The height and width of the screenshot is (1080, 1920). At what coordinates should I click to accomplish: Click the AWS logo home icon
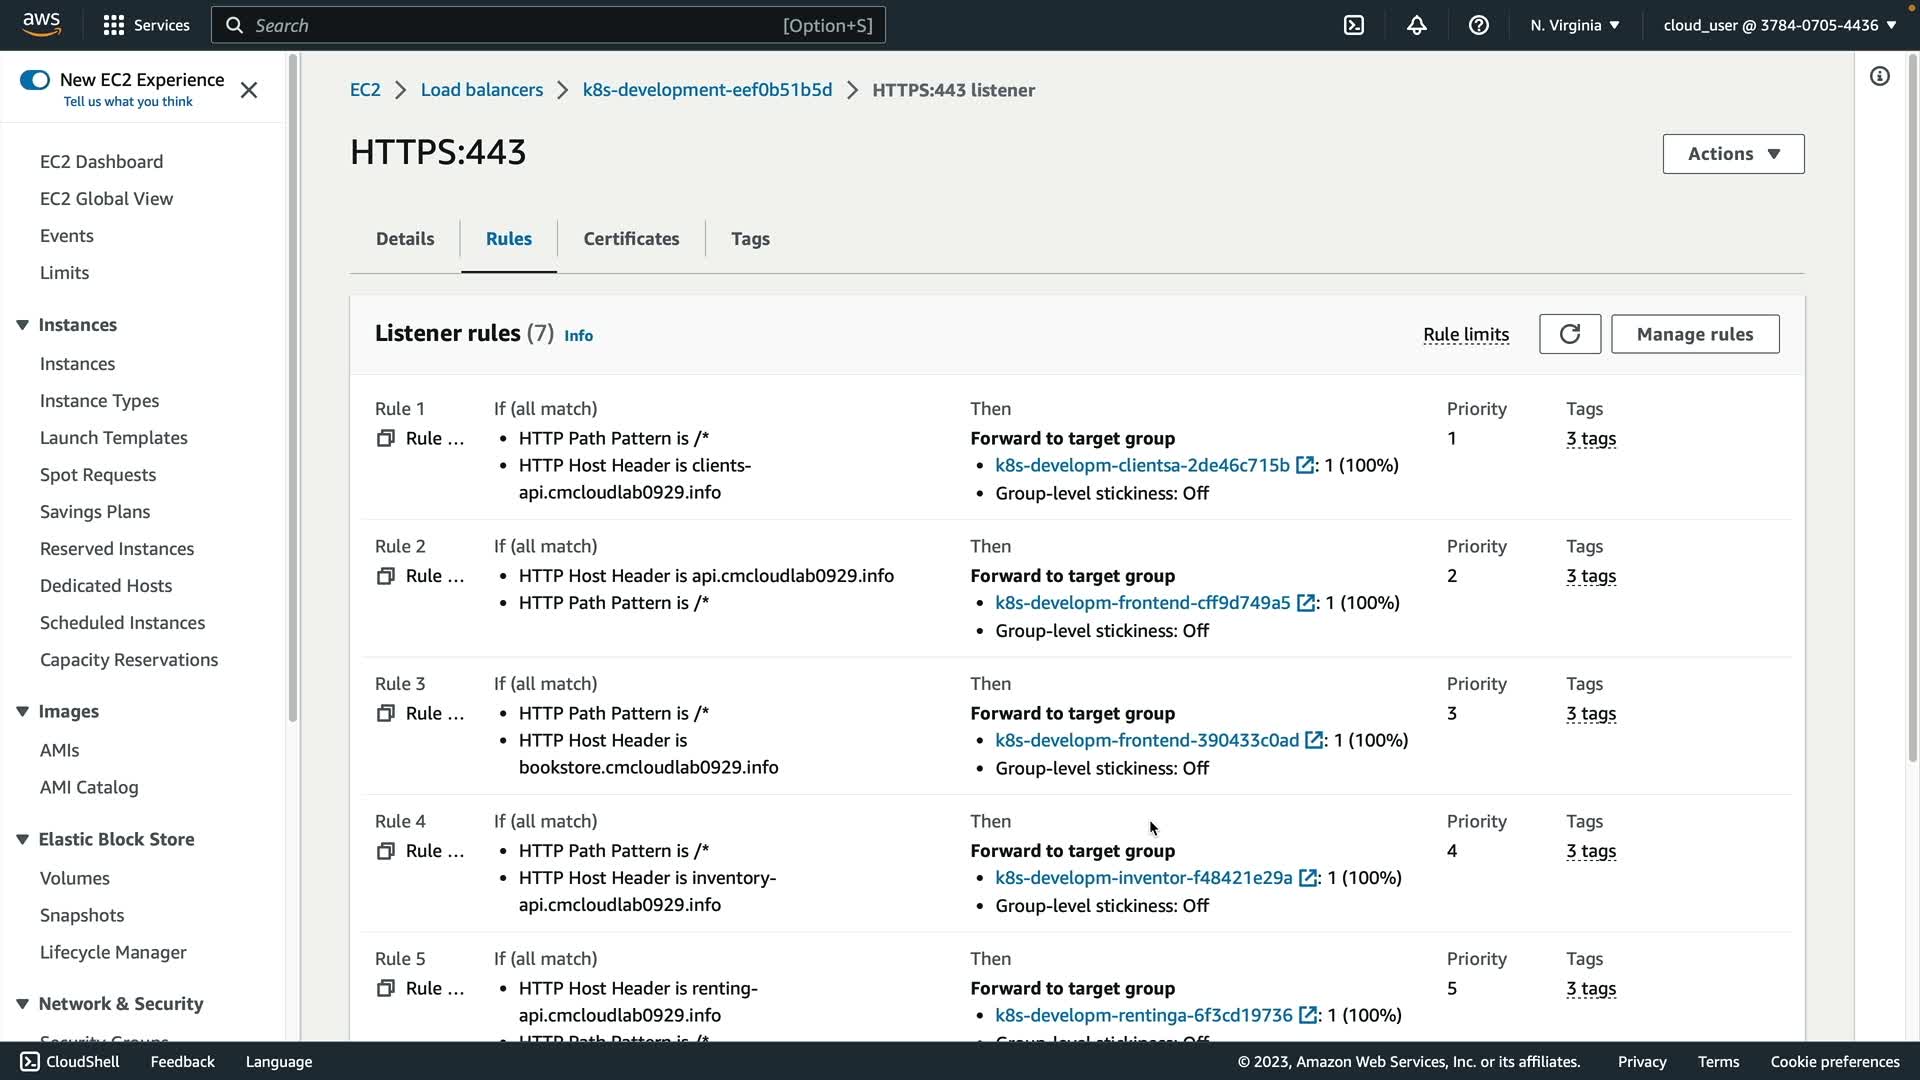pyautogui.click(x=41, y=24)
